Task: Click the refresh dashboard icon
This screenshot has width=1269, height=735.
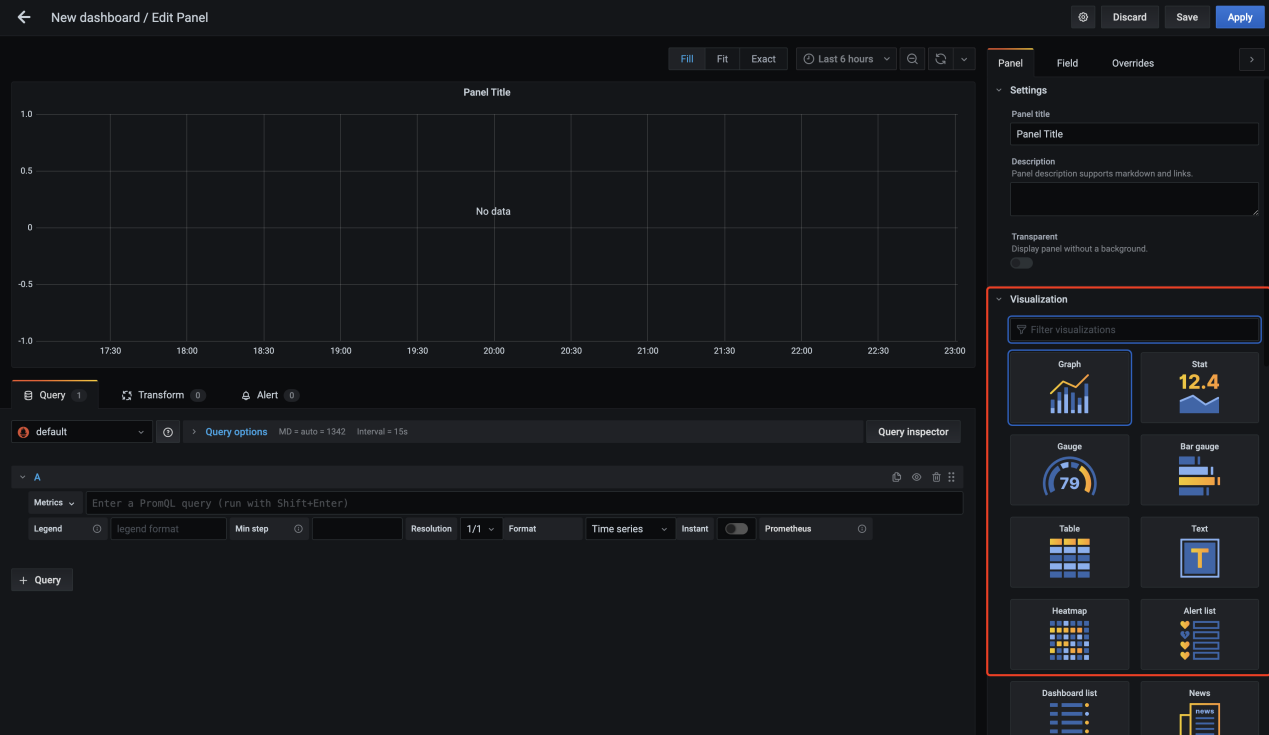Action: click(941, 59)
